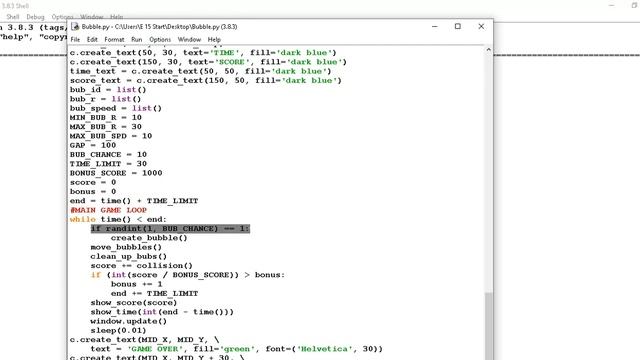
Task: Click the 'while time() < end:' line
Action: (x=118, y=219)
